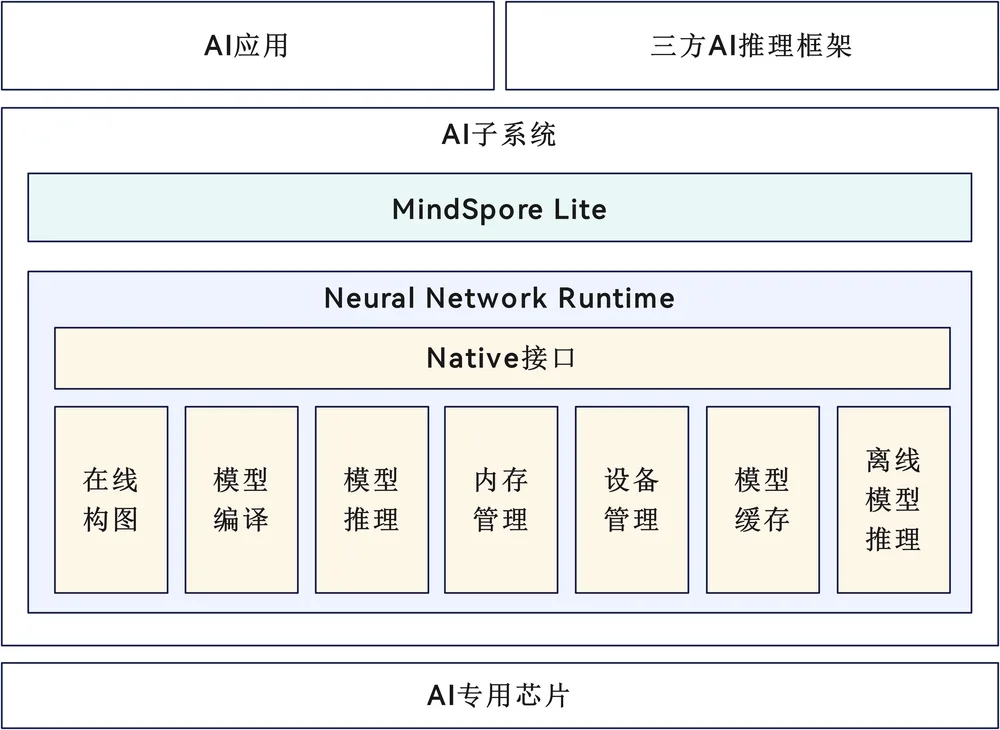The image size is (1000, 730).
Task: Click the AI子系统 heading
Action: coord(499,135)
